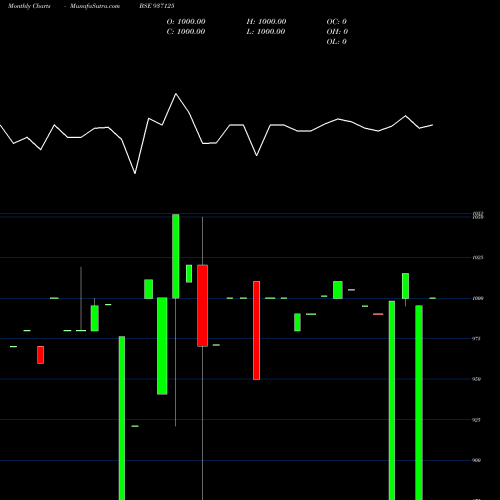The width and height of the screenshot is (500, 500).
Task: Select the open value 'O: 1000.00'
Action: pos(186,22)
